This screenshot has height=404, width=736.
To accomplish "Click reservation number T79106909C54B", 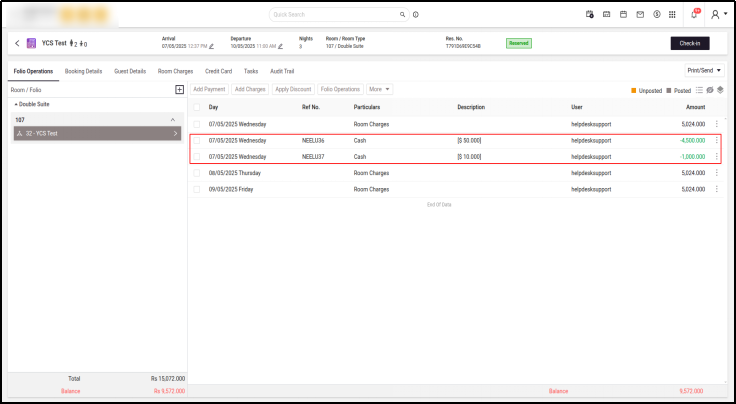I will click(463, 46).
